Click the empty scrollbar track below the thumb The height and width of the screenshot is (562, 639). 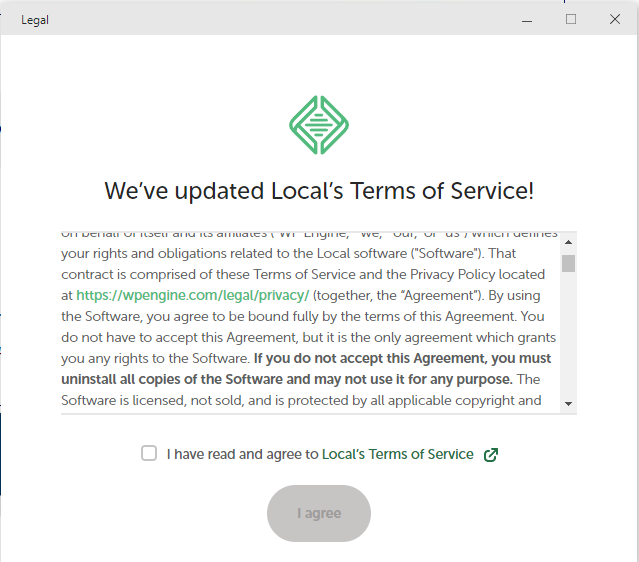[x=568, y=340]
